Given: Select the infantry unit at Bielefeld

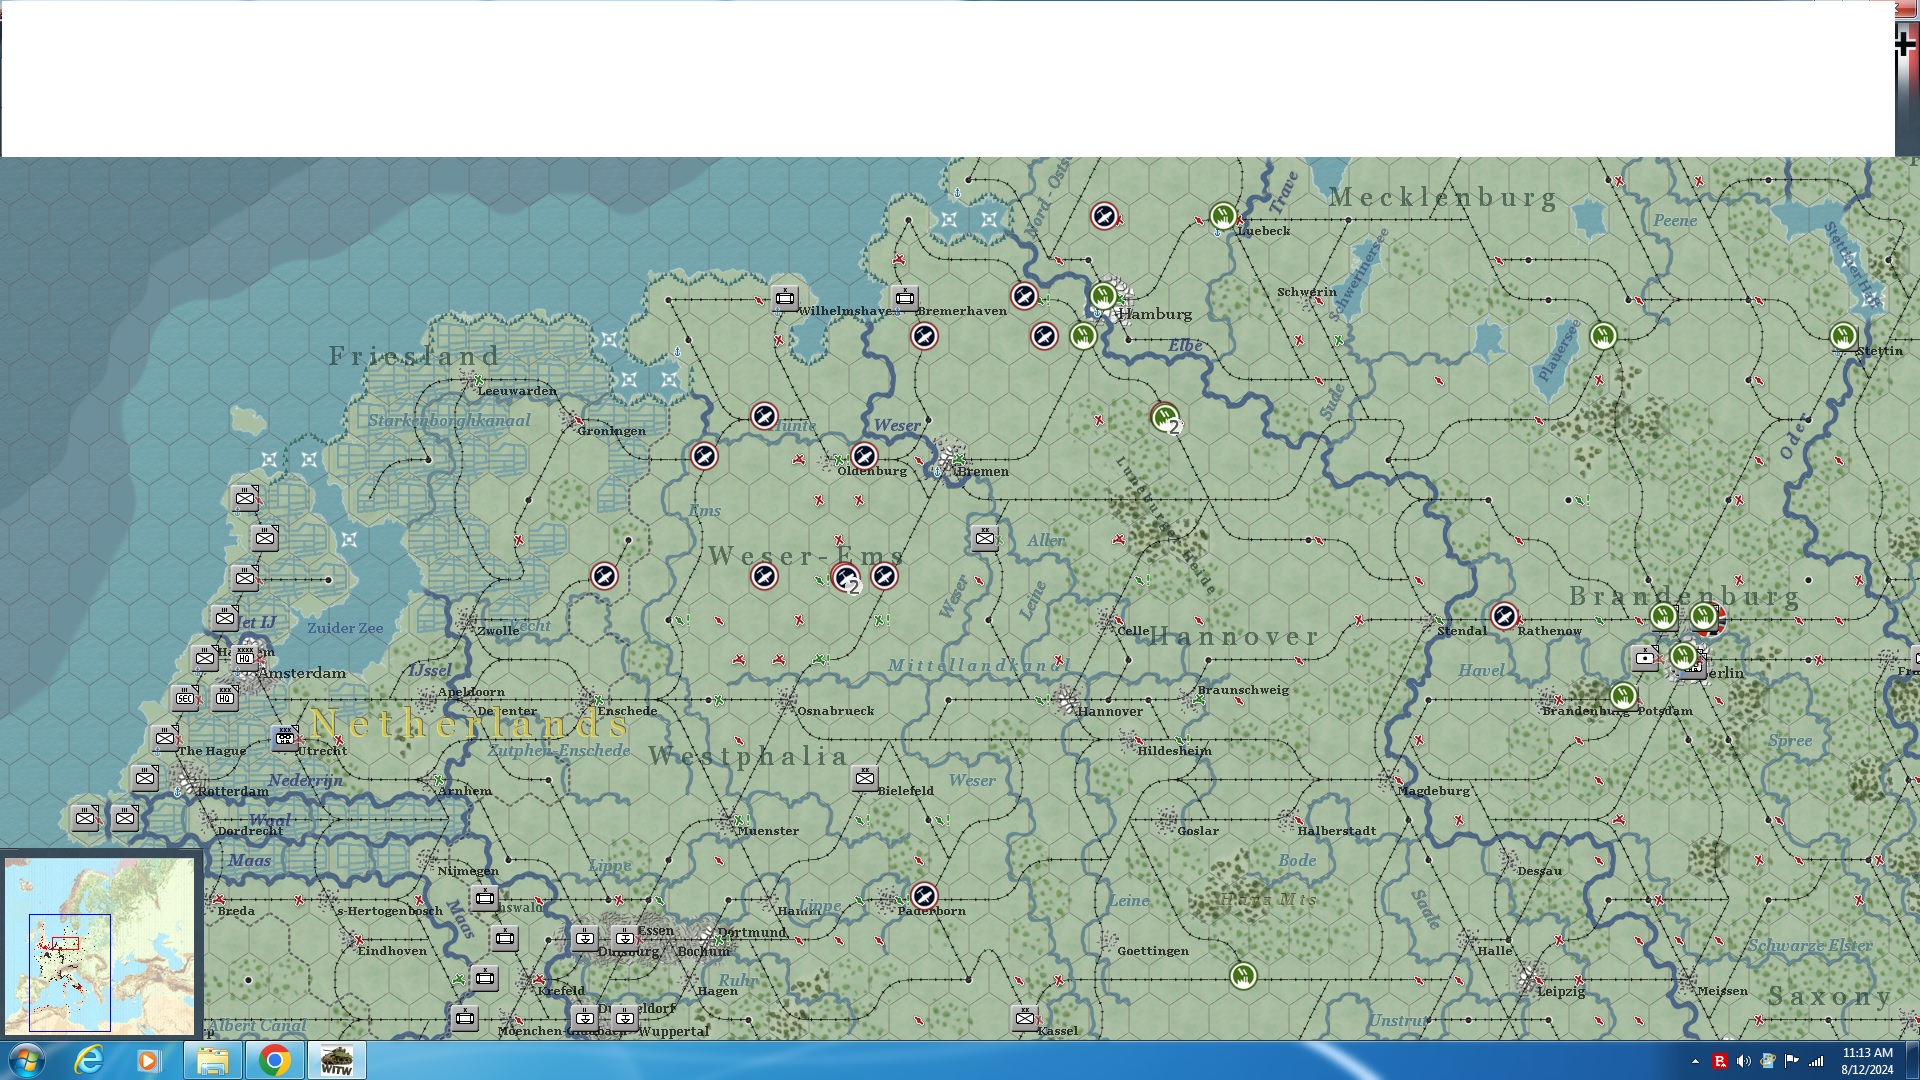Looking at the screenshot, I should coord(865,778).
